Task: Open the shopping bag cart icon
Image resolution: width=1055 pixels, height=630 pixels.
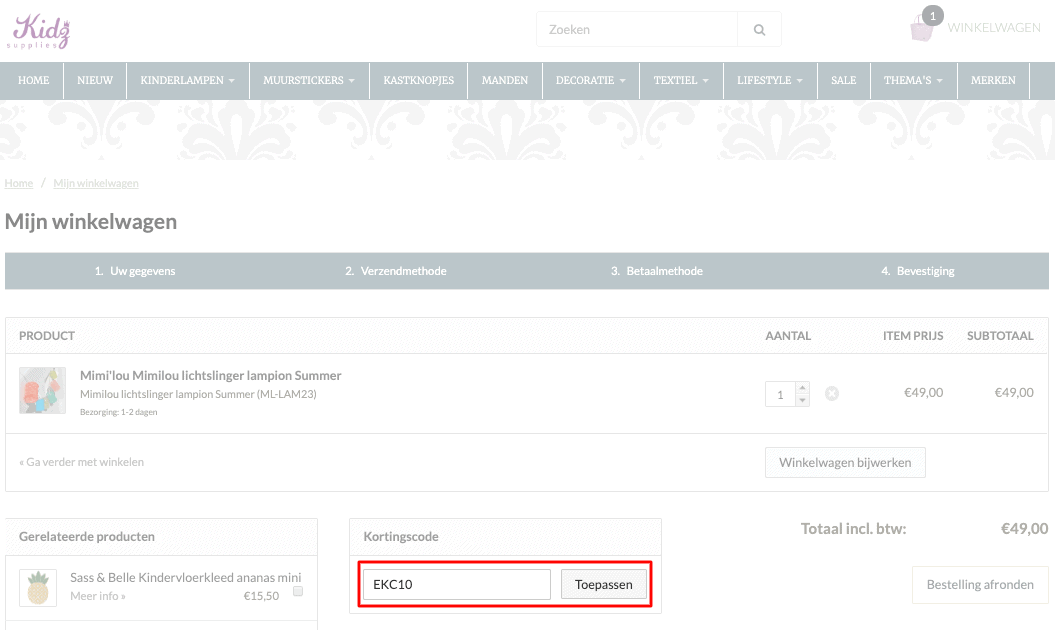Action: [x=922, y=28]
